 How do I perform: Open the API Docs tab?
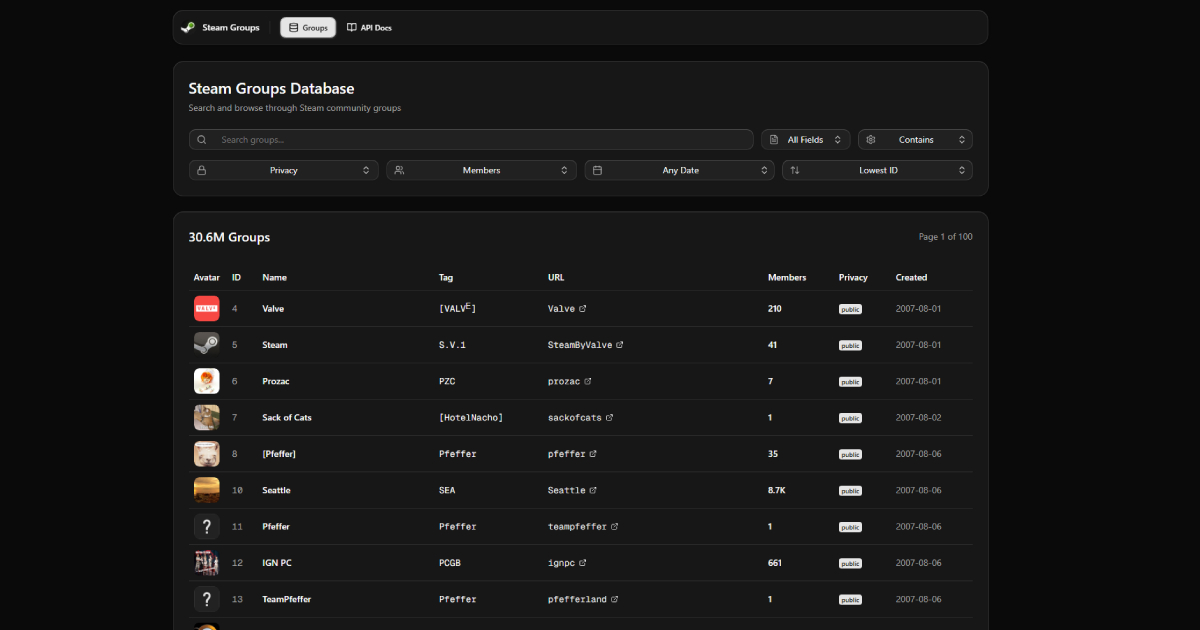(x=369, y=28)
